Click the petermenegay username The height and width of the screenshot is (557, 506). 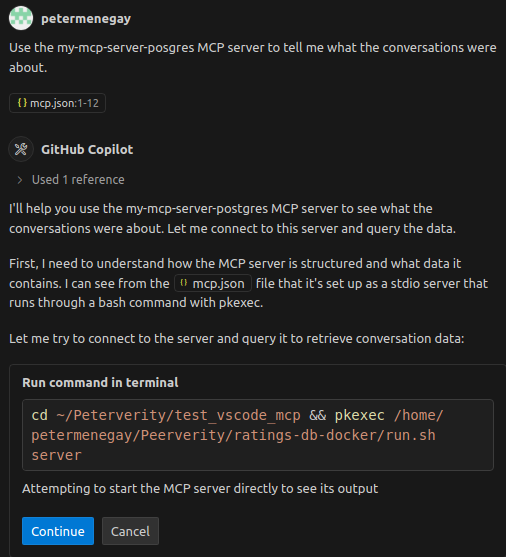pyautogui.click(x=86, y=18)
